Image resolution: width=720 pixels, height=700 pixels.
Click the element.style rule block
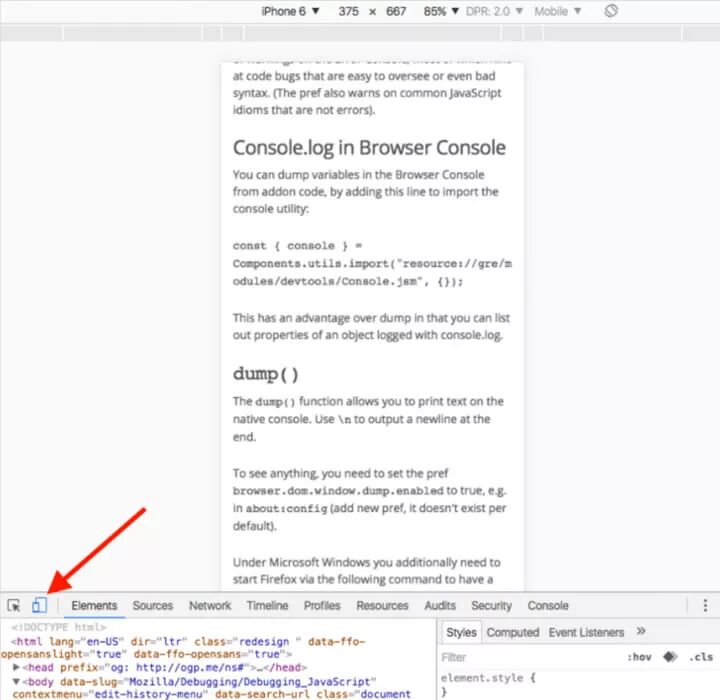coord(488,684)
